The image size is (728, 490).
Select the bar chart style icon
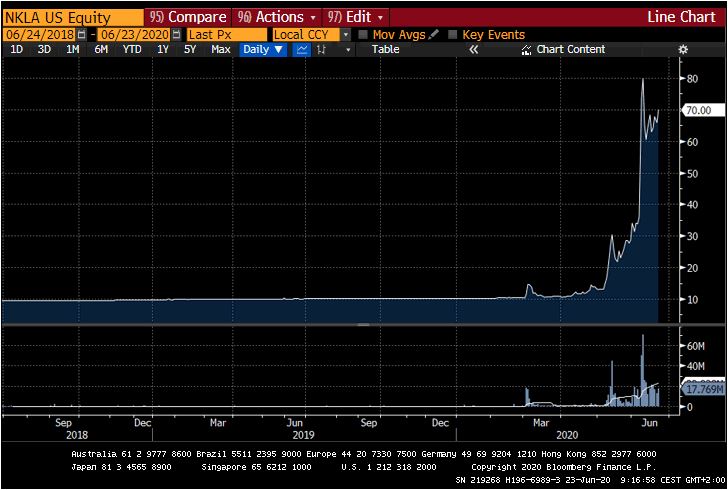click(321, 49)
